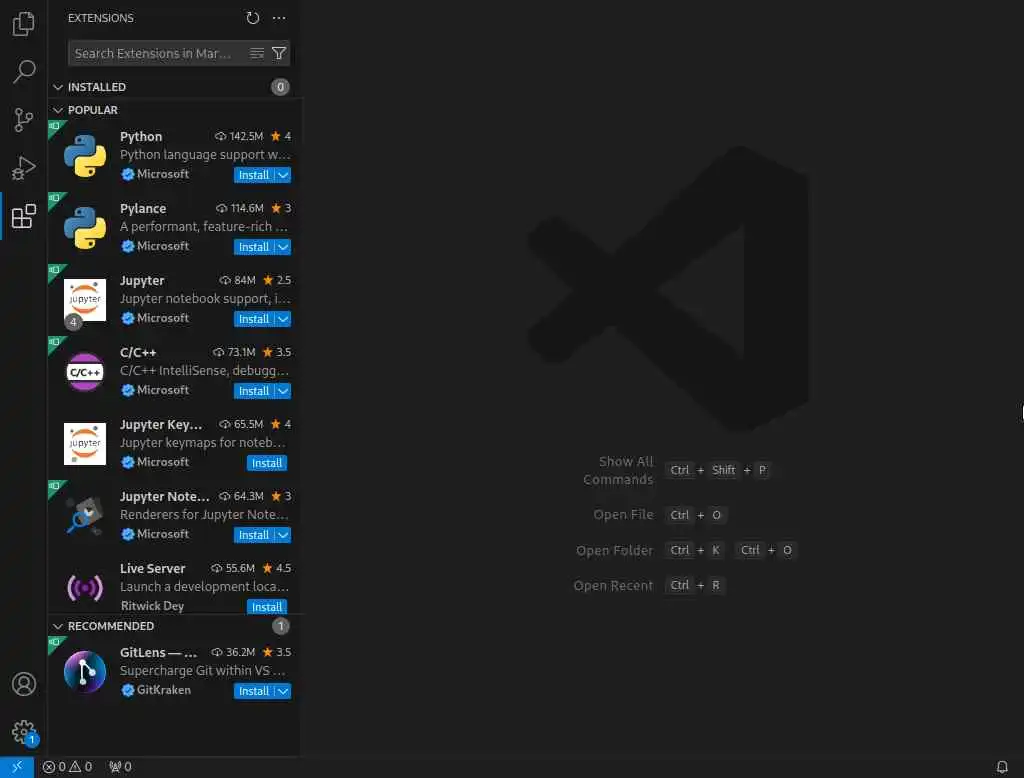This screenshot has width=1024, height=778.
Task: Collapse the INSTALLED section
Action: tap(58, 87)
